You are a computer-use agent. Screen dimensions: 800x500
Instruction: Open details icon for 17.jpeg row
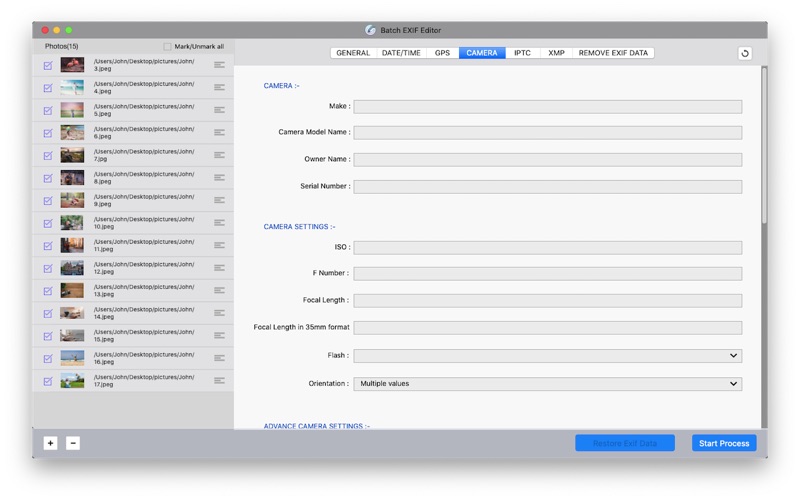click(x=219, y=381)
